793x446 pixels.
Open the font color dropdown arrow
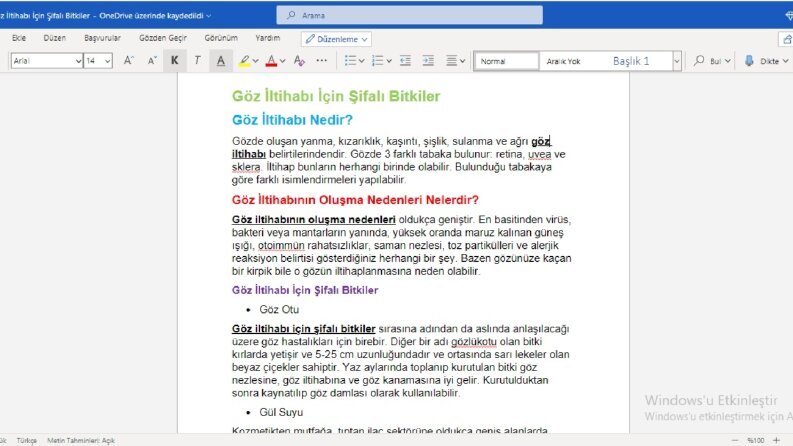coord(283,61)
